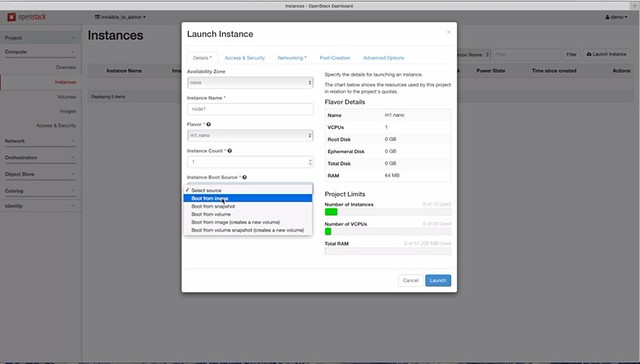Click the Number of Instances progress bar
640x364 pixels.
pos(388,212)
